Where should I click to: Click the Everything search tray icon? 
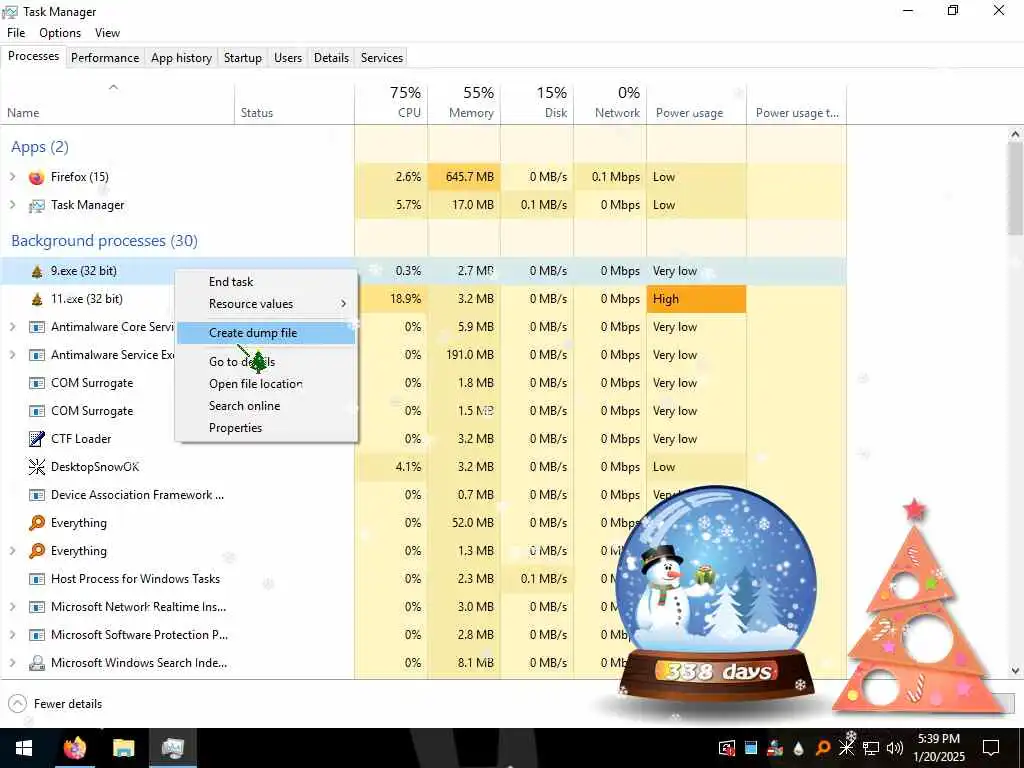823,748
